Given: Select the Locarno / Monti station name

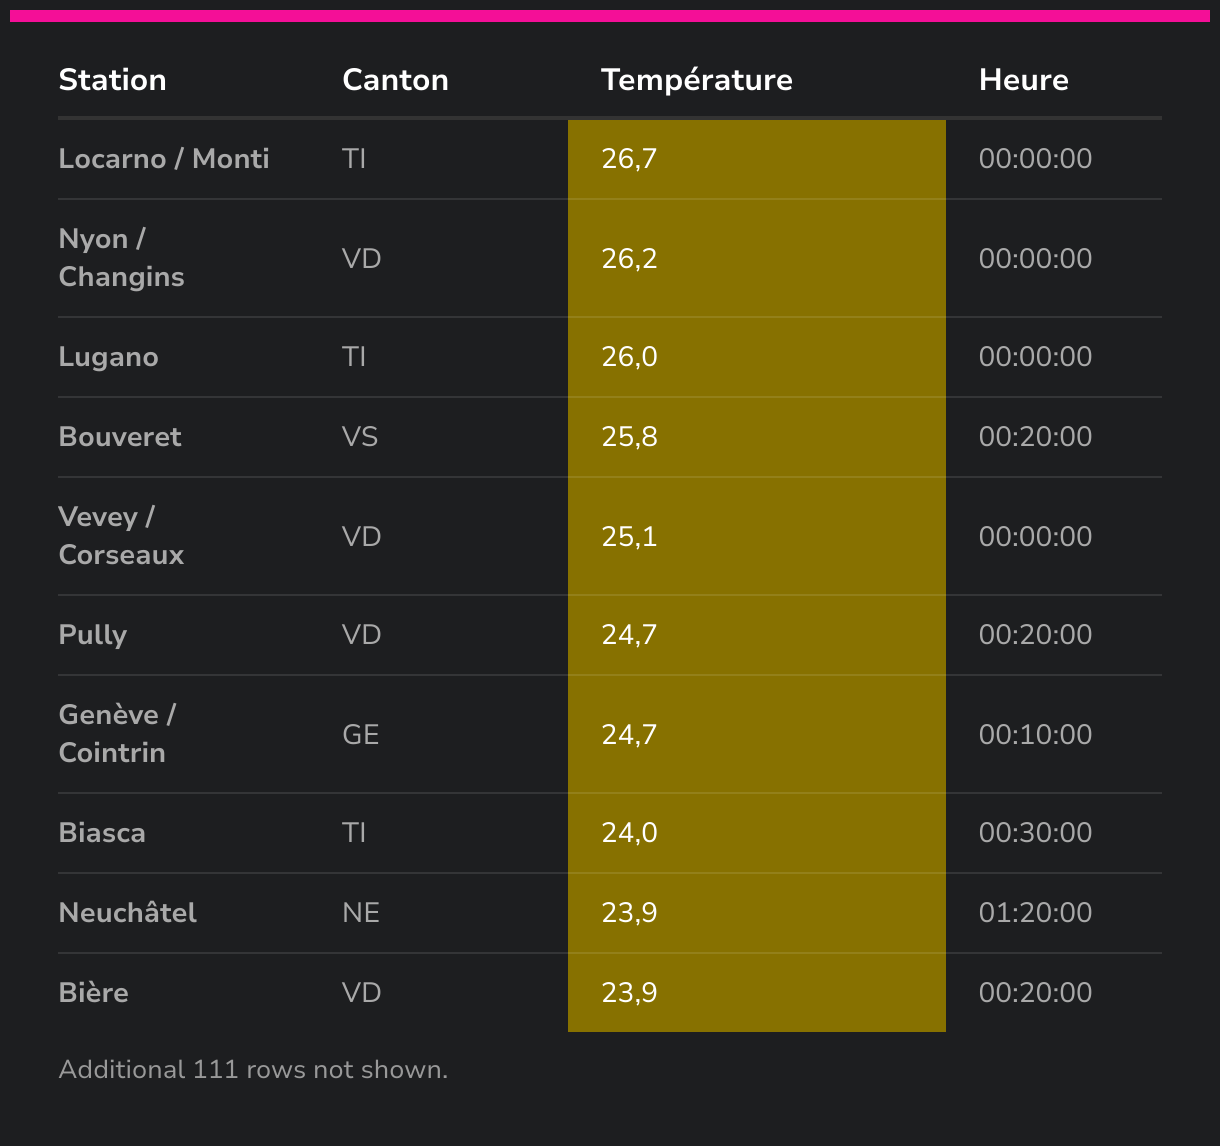Looking at the screenshot, I should [164, 158].
